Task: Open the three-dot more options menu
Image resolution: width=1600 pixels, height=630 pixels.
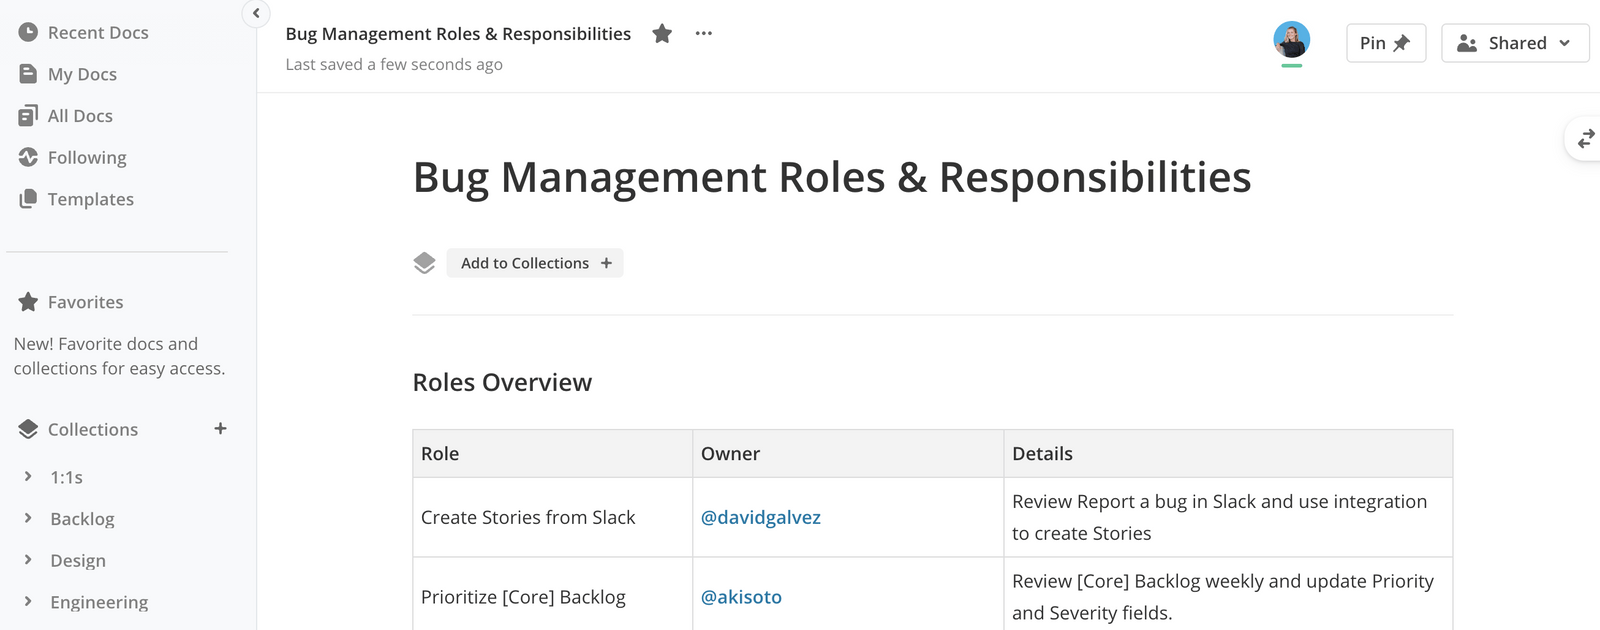Action: click(x=704, y=34)
